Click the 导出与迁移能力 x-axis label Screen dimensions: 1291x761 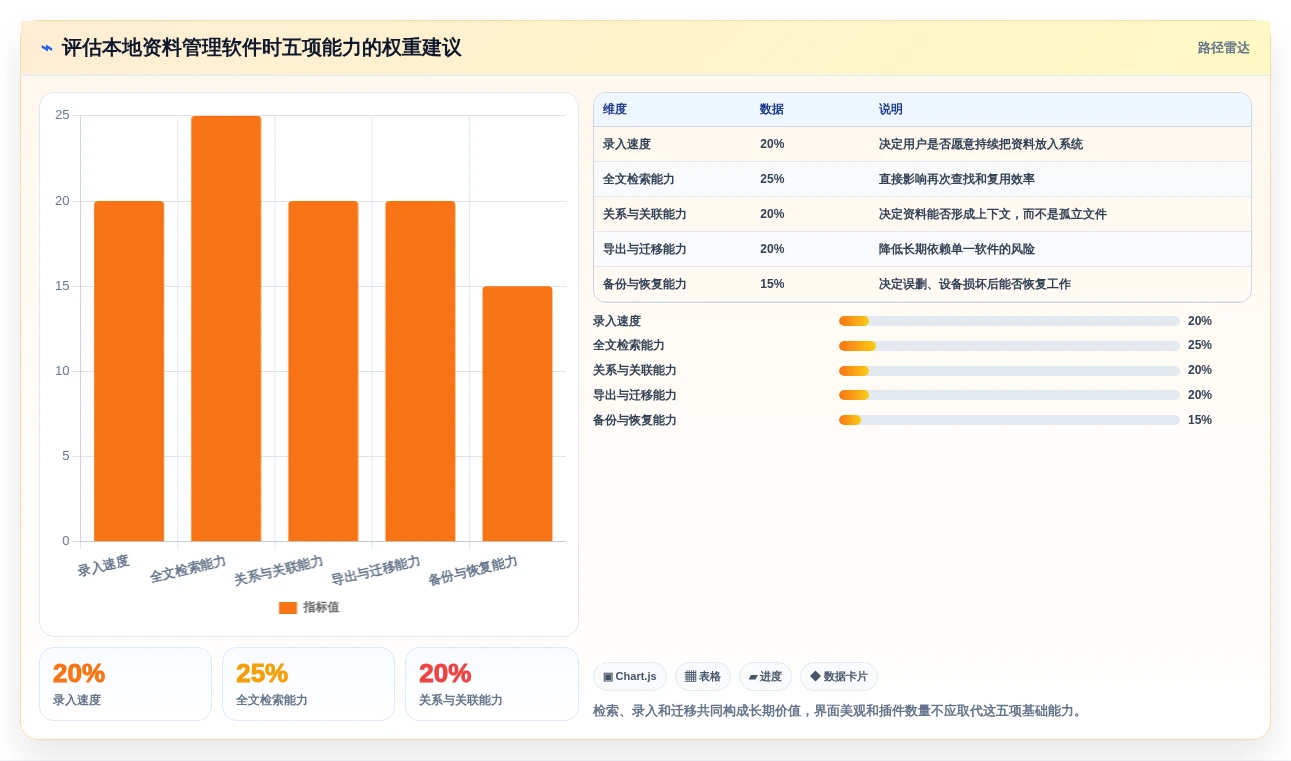[376, 570]
